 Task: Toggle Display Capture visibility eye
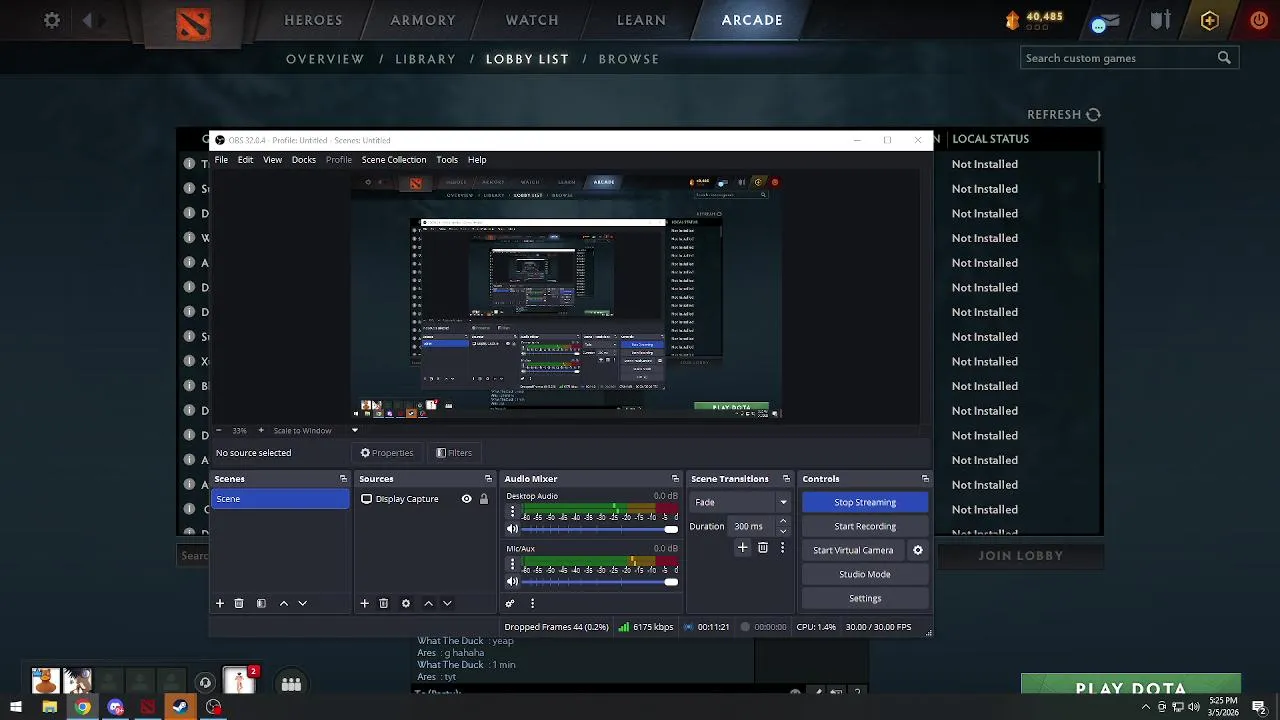point(466,499)
